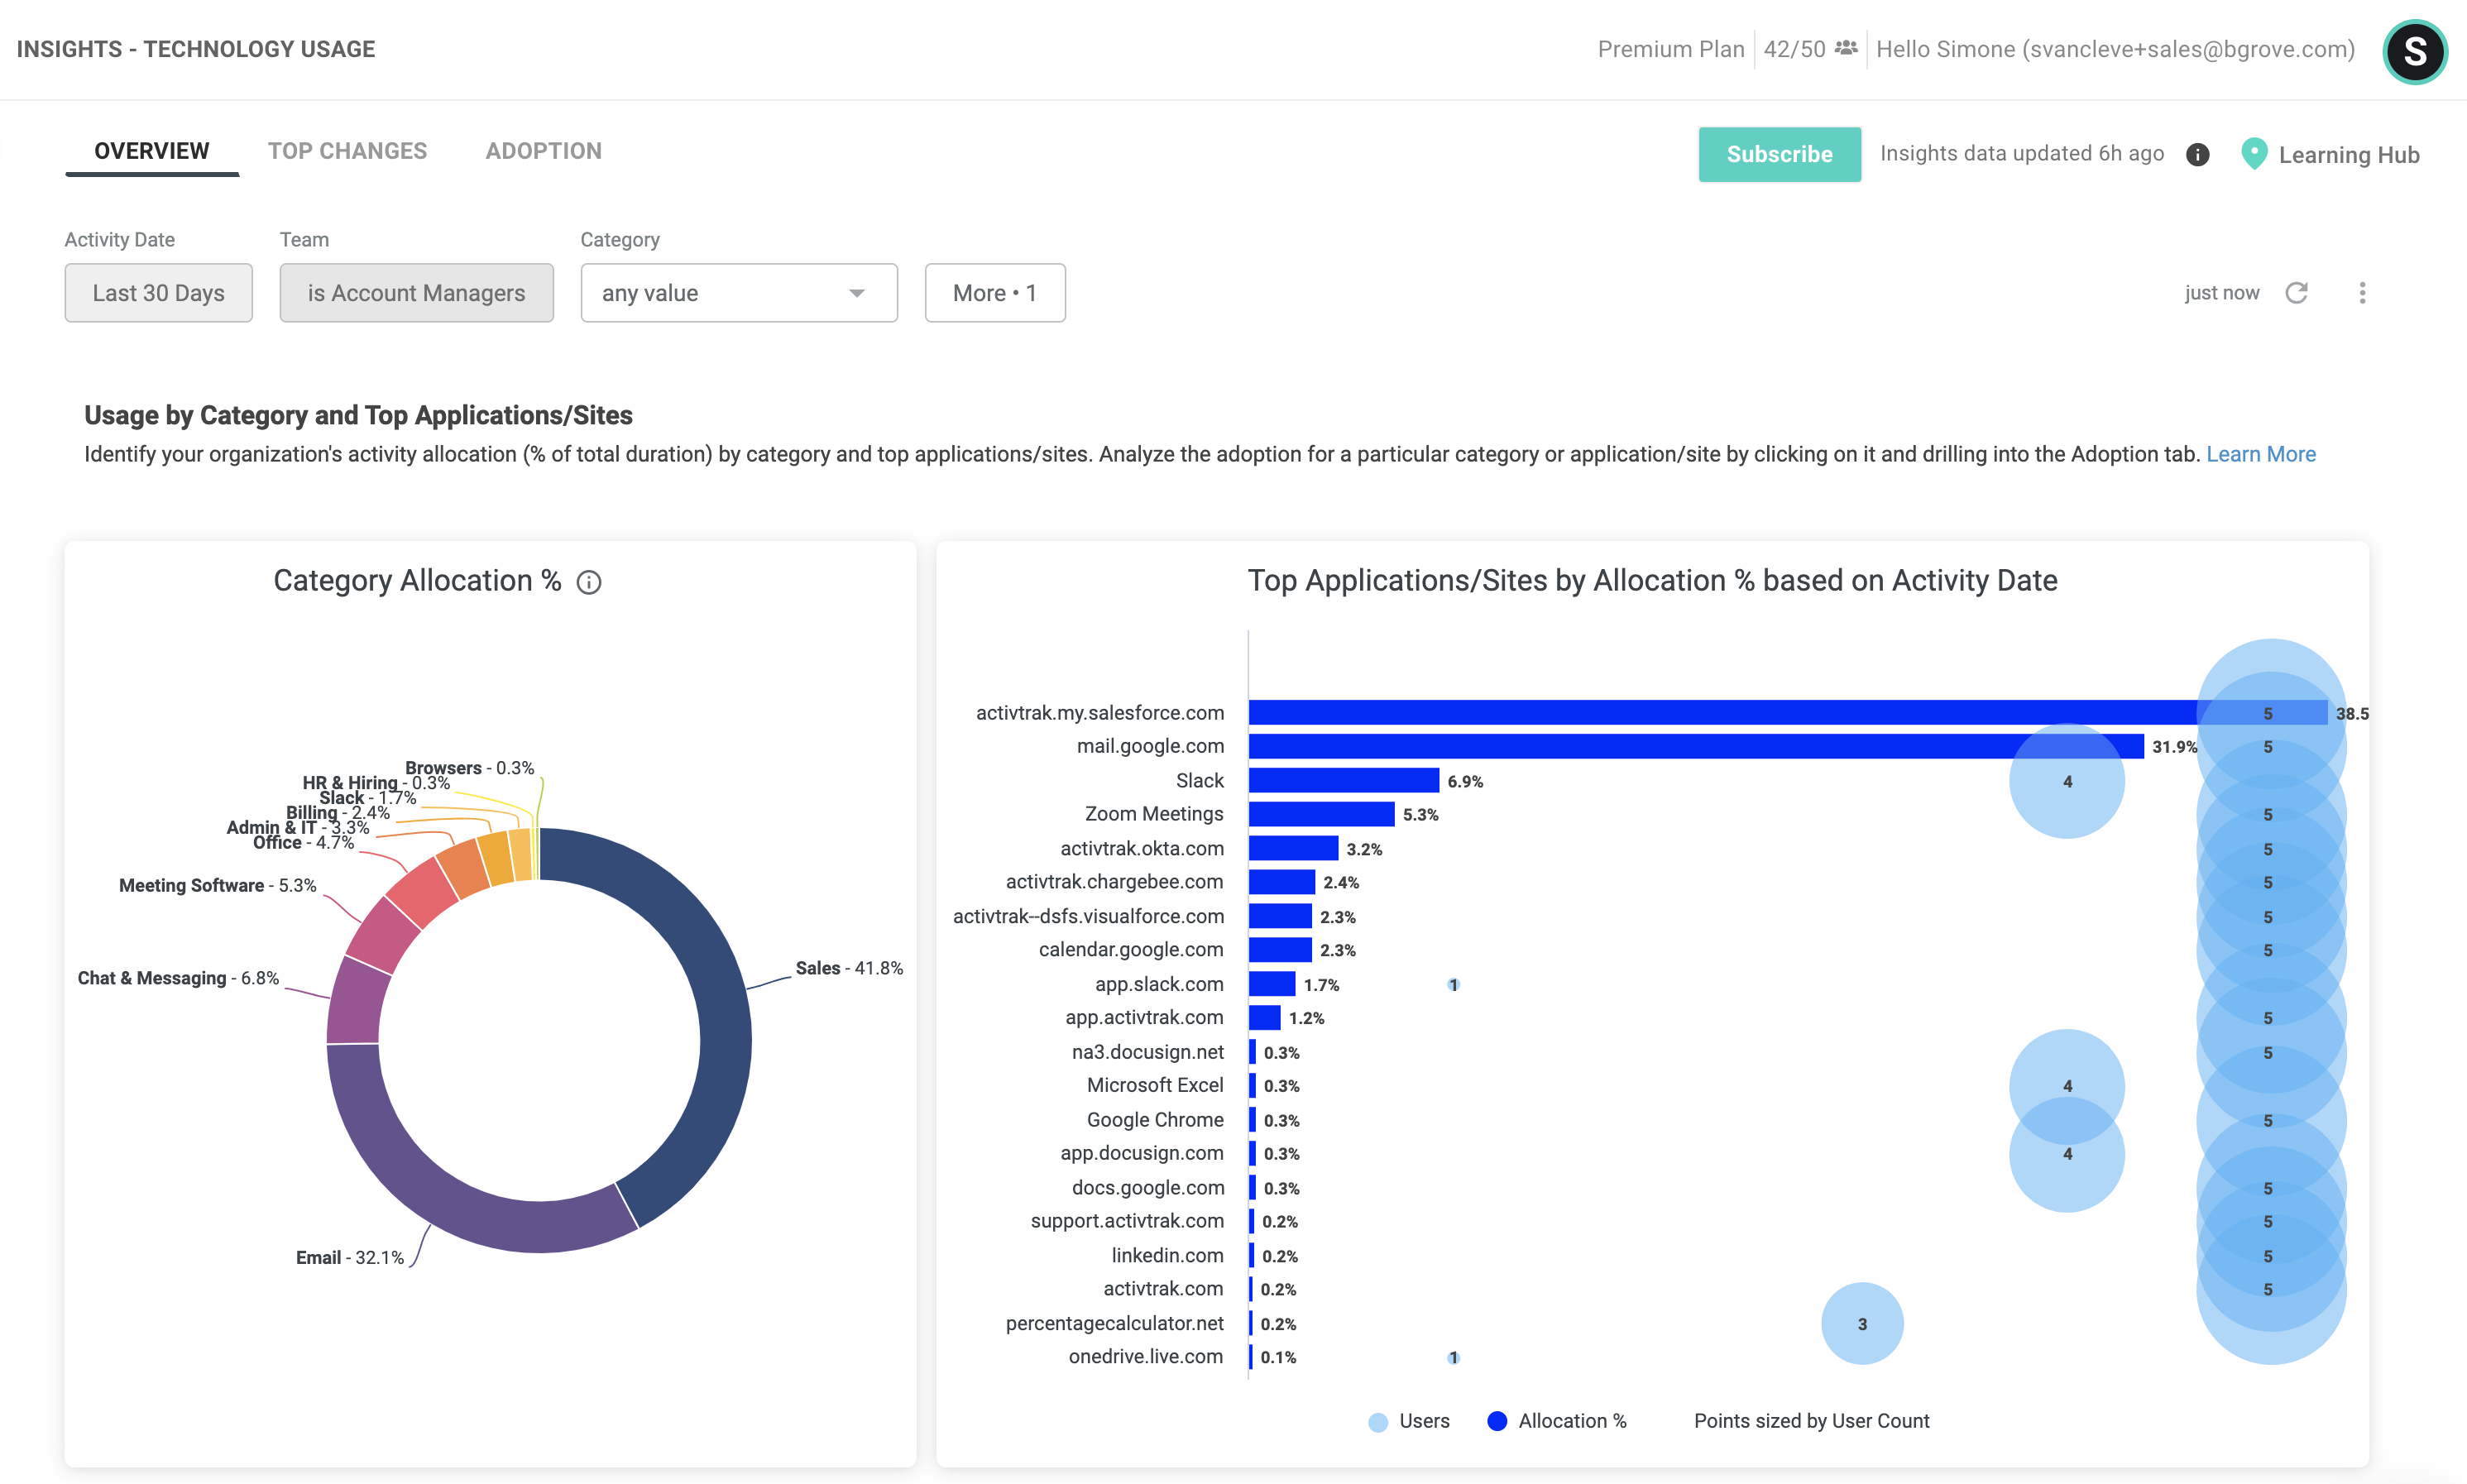The height and width of the screenshot is (1484, 2467).
Task: Click the na3.docusign.net label
Action: (x=1147, y=1052)
